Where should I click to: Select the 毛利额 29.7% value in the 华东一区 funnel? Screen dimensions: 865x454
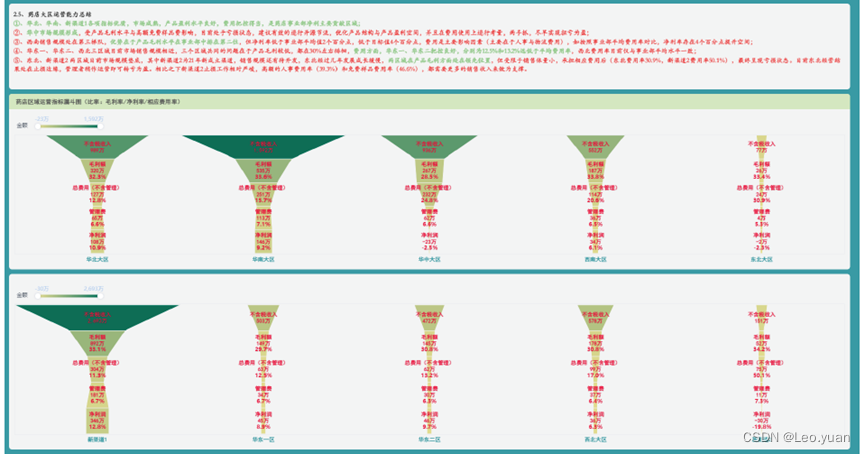(263, 349)
